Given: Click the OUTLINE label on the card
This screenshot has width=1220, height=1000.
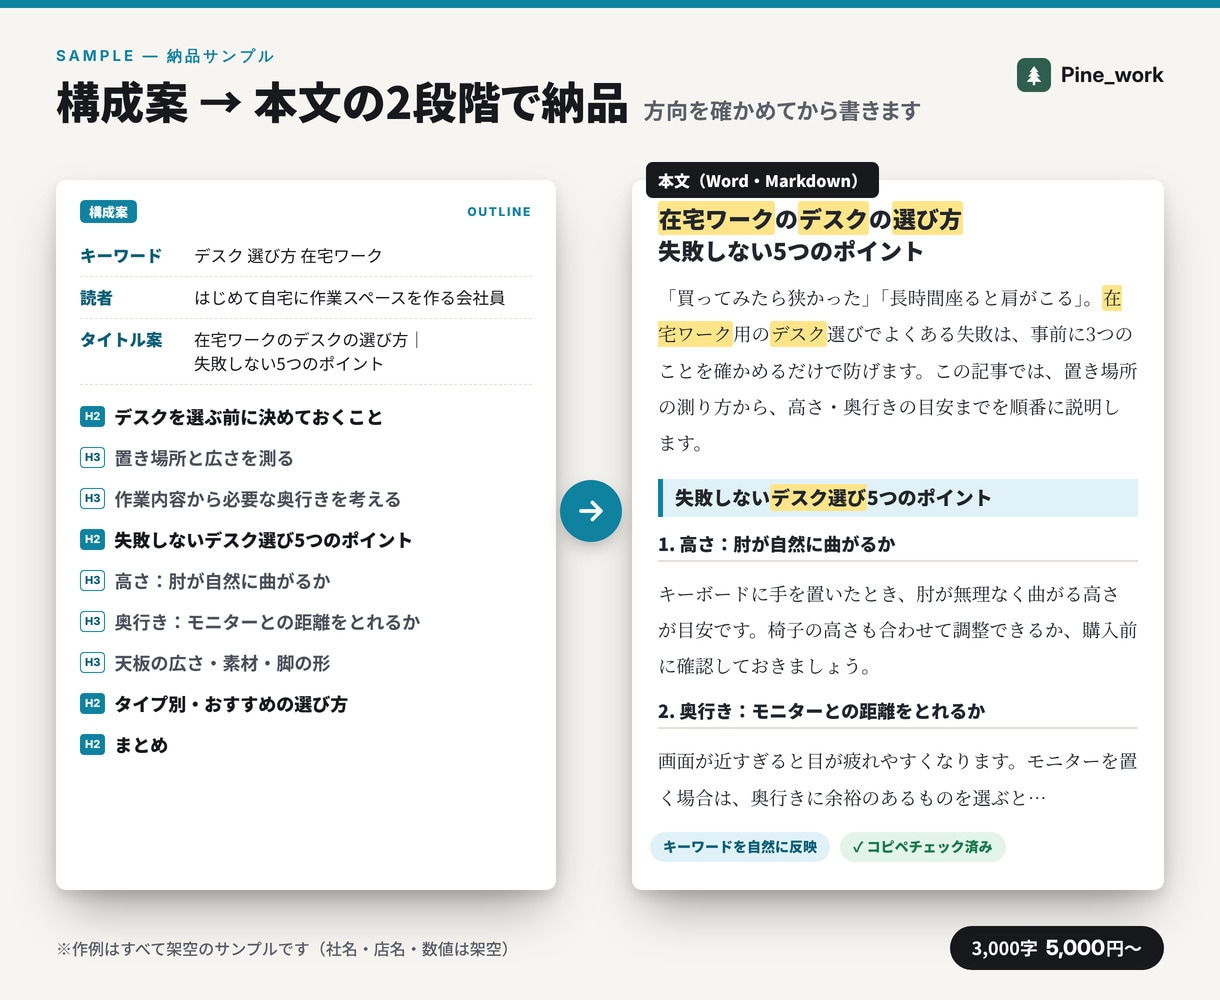Looking at the screenshot, I should [499, 212].
